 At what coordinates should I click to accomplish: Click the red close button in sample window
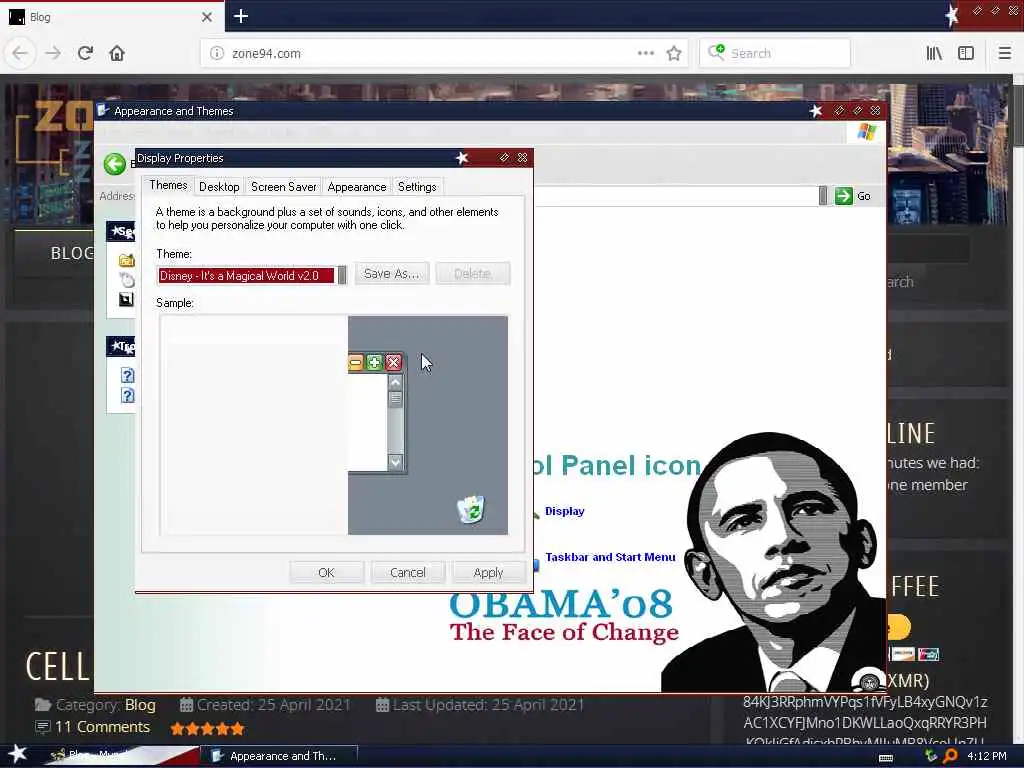[393, 362]
